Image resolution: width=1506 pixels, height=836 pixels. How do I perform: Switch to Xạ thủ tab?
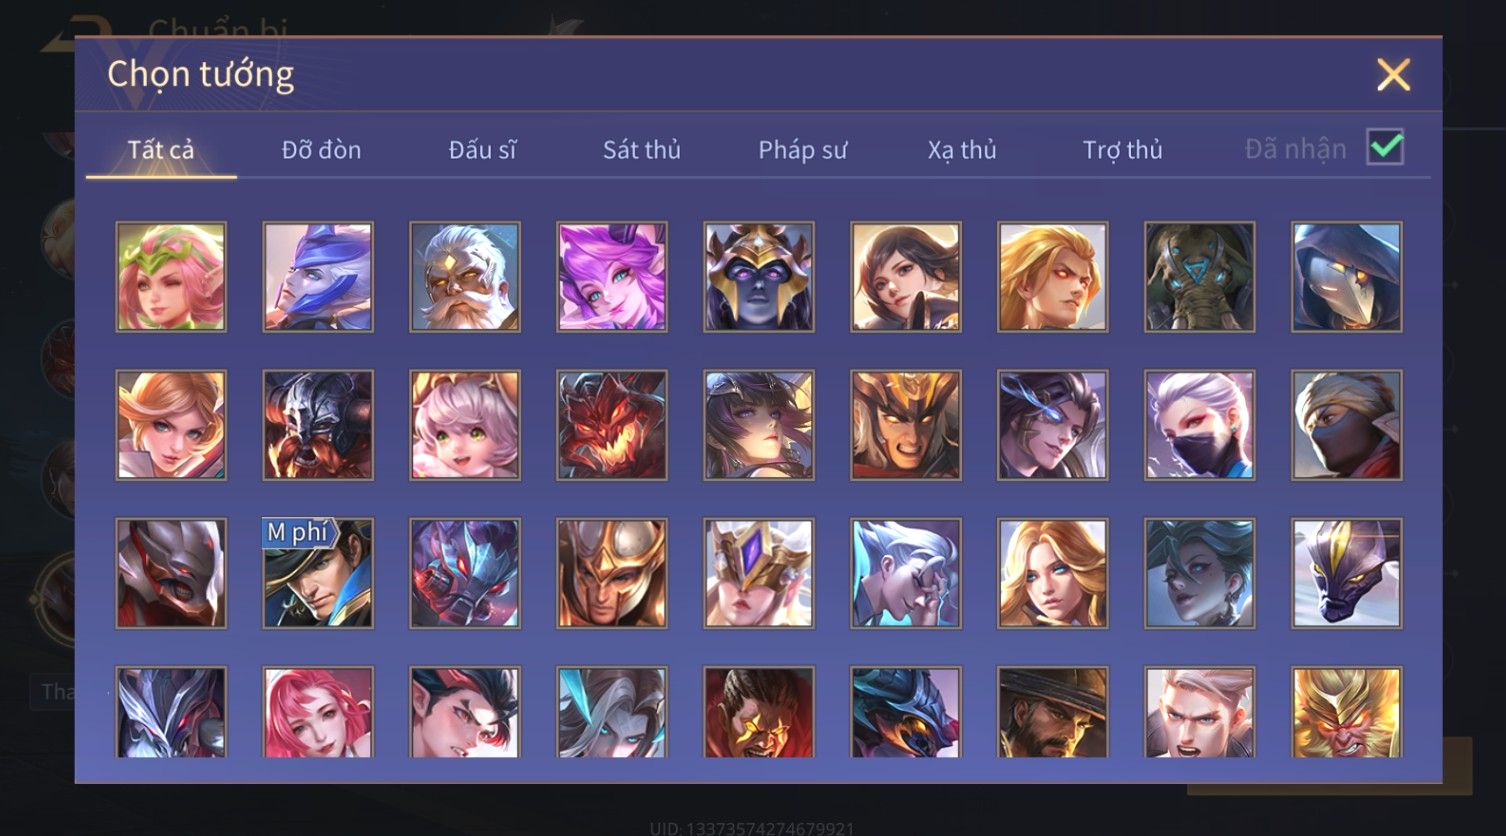tap(962, 150)
